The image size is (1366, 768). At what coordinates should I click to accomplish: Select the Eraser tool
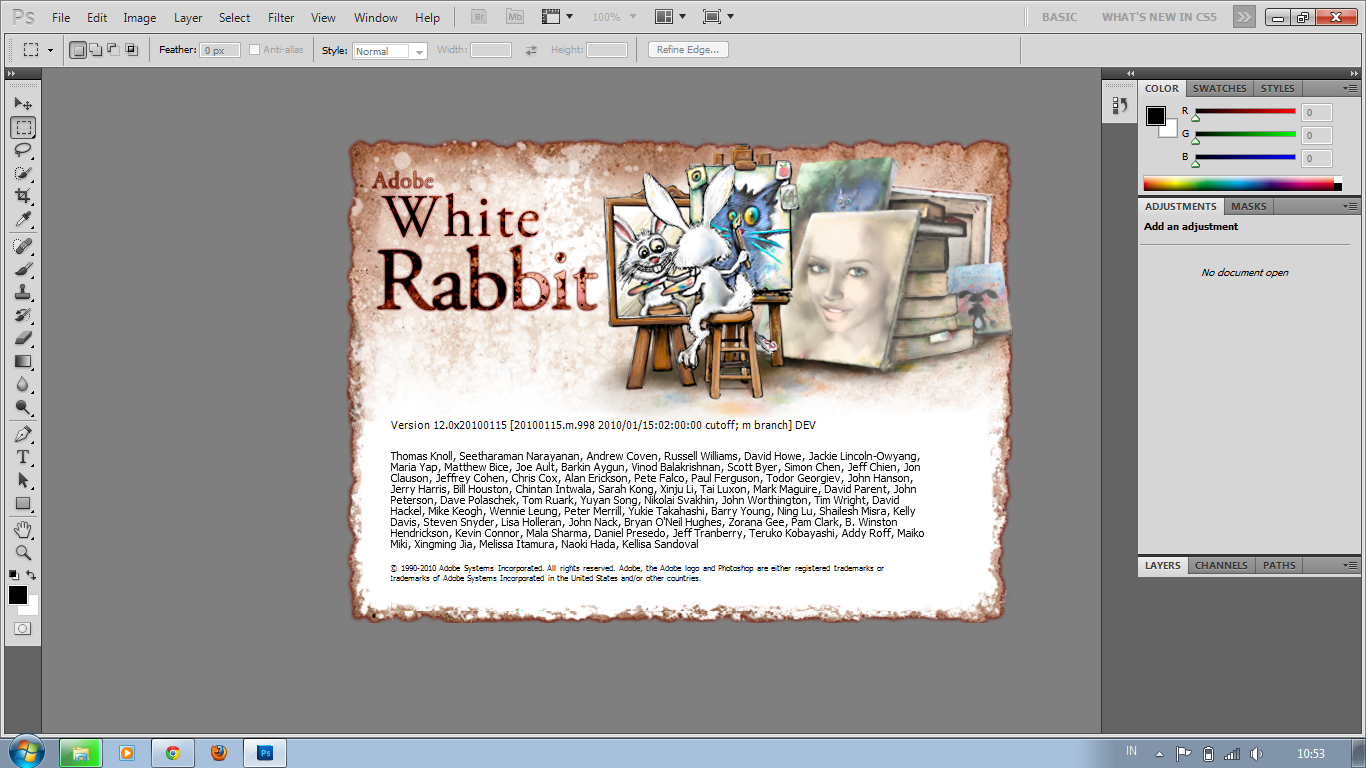point(23,338)
